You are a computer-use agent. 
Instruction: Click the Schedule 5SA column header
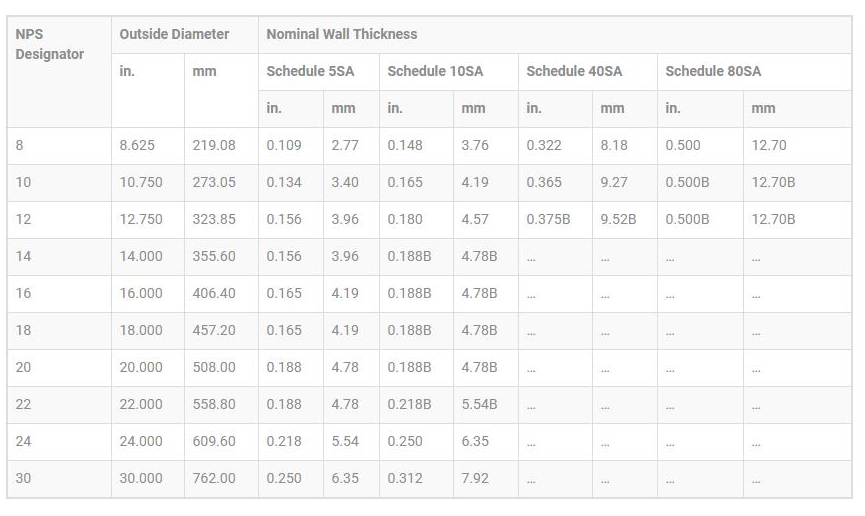click(310, 71)
